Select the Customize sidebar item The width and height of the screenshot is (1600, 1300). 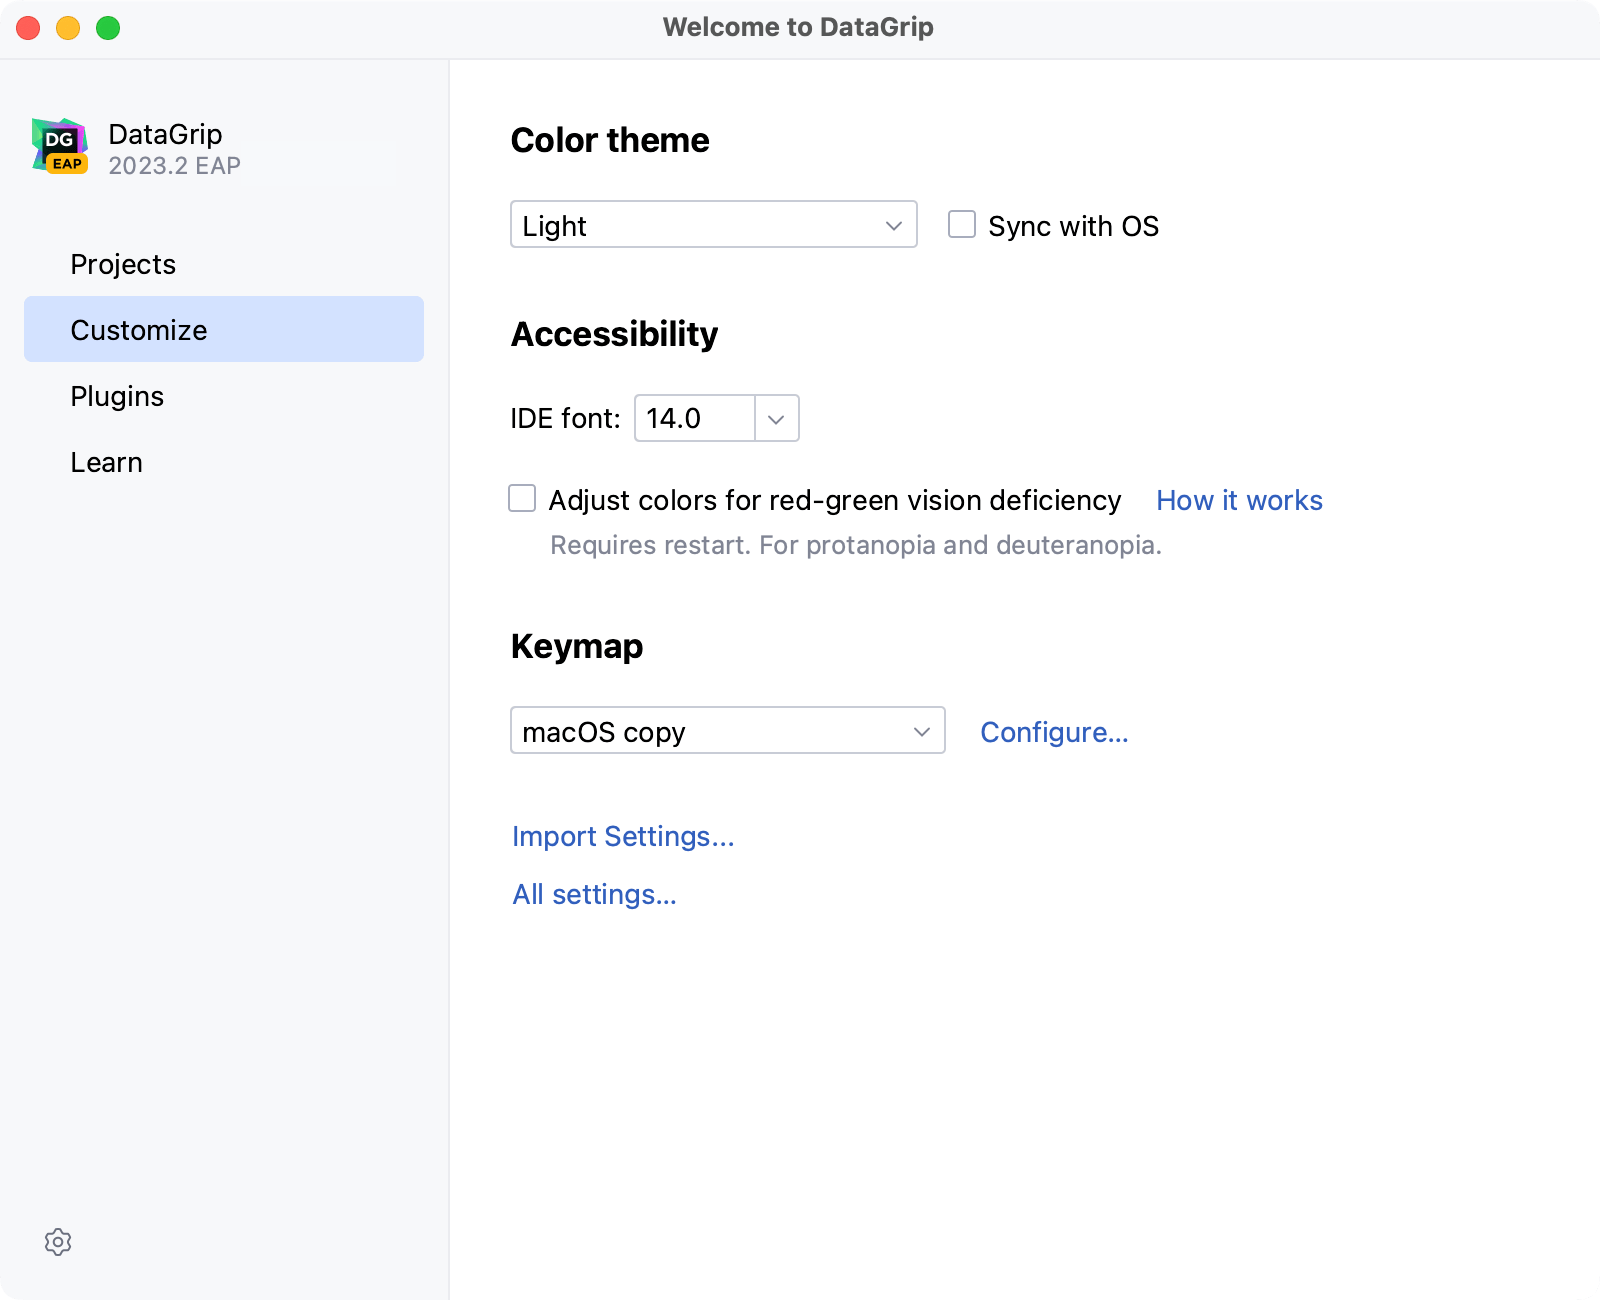[x=139, y=330]
